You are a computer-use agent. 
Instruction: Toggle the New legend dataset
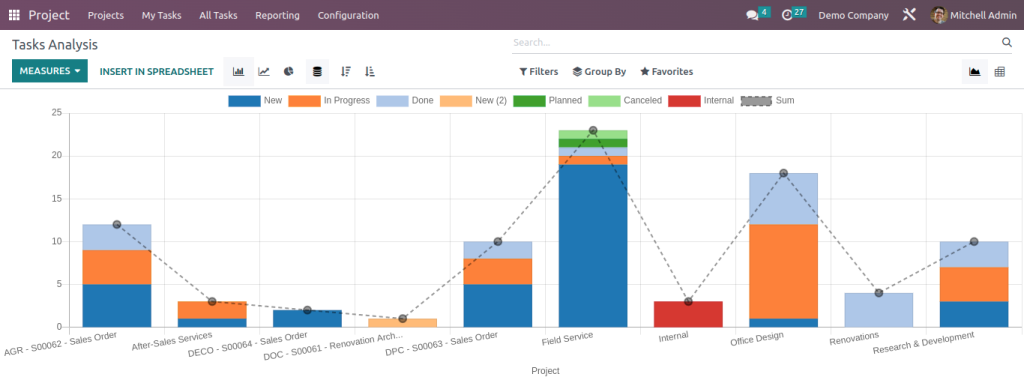click(x=255, y=101)
